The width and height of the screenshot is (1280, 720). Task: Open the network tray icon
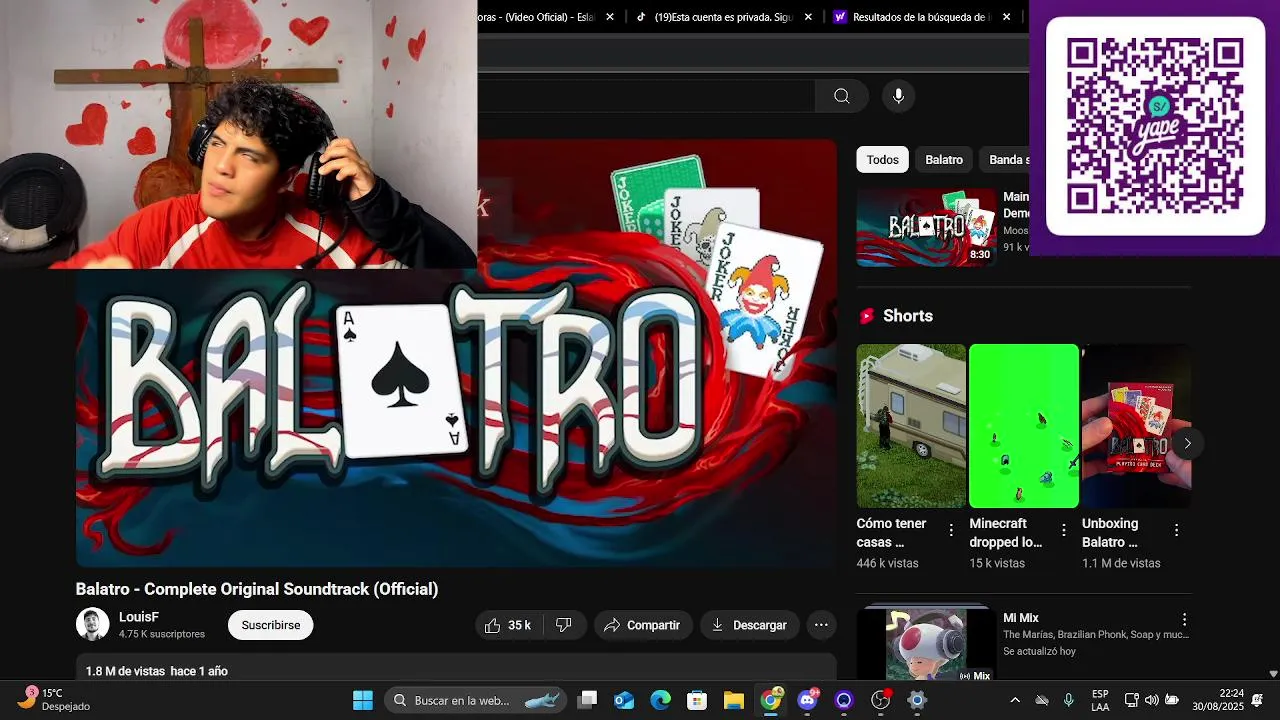click(1132, 700)
